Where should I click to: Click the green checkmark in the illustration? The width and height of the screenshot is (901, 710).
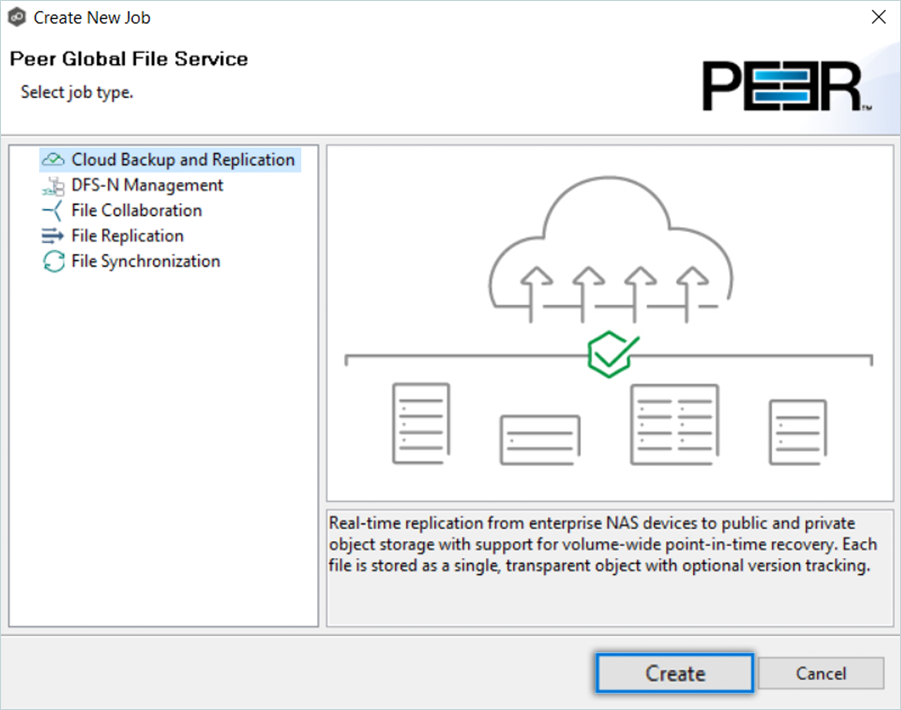[611, 350]
